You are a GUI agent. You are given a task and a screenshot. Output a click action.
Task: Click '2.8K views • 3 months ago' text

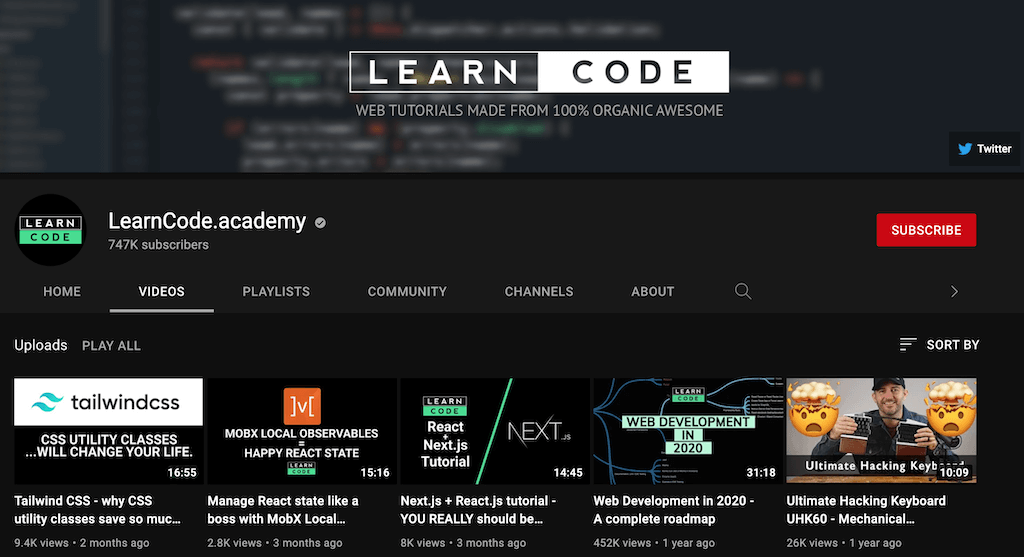coord(275,543)
